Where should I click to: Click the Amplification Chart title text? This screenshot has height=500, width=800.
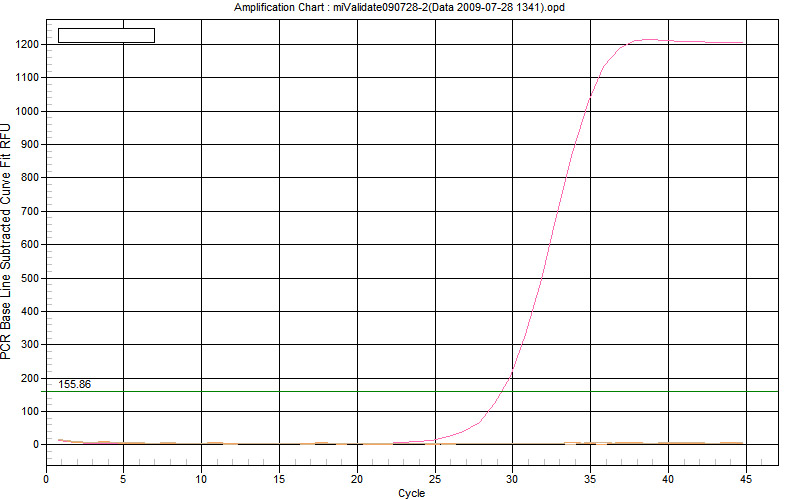click(x=399, y=8)
